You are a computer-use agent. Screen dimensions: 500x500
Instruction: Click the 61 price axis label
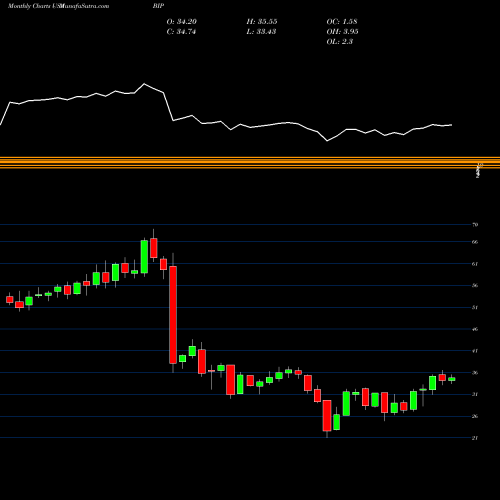[x=475, y=264]
